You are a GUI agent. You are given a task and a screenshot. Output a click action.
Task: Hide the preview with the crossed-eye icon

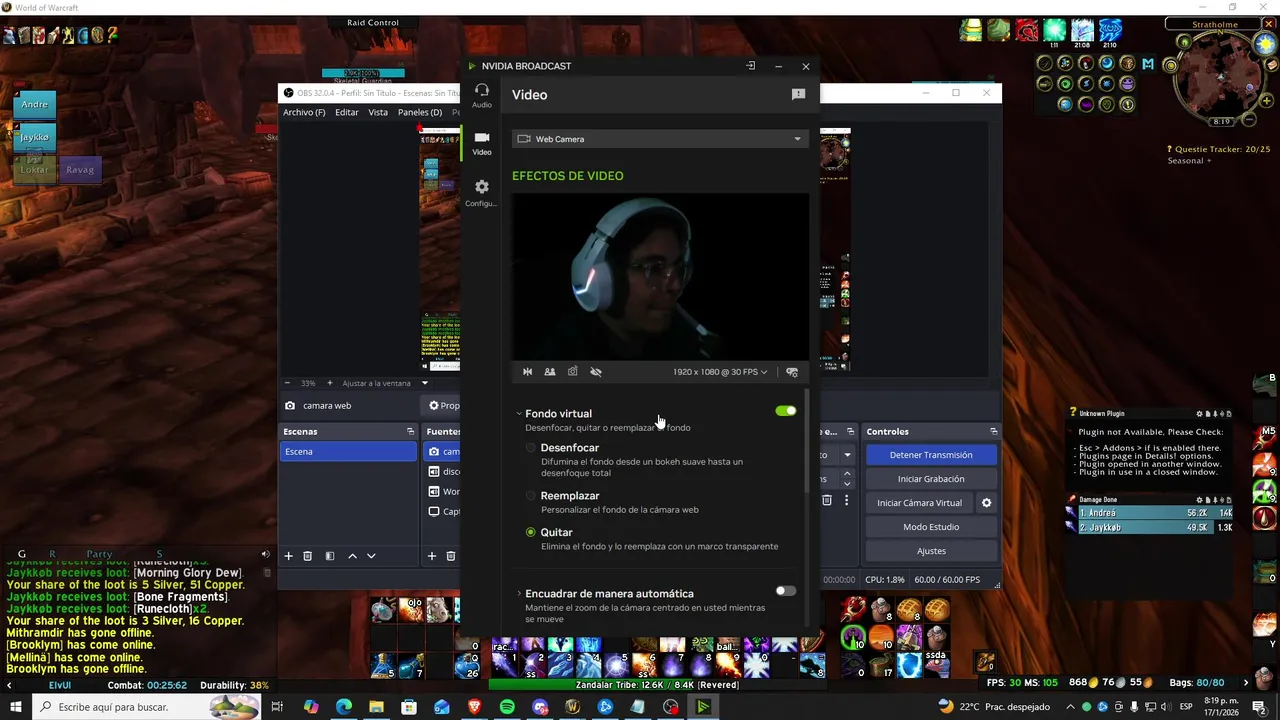[x=596, y=372]
